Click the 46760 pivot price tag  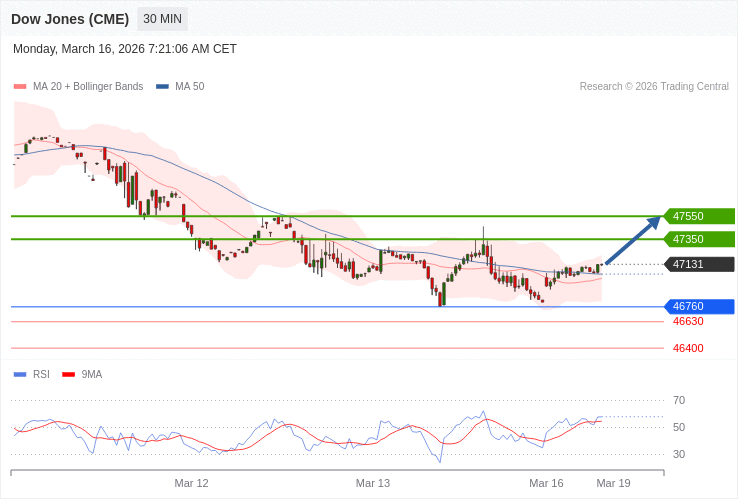point(699,306)
